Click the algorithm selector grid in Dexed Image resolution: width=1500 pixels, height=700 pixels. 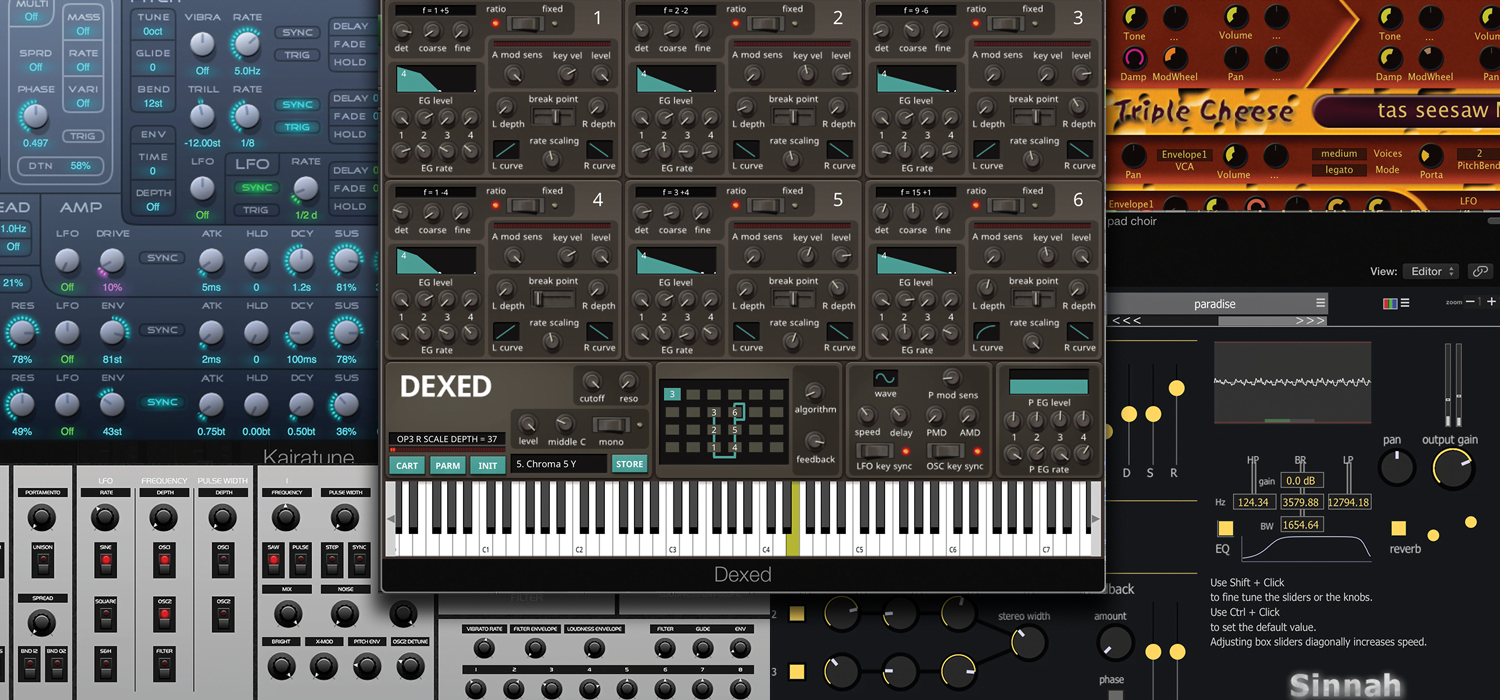pyautogui.click(x=722, y=420)
